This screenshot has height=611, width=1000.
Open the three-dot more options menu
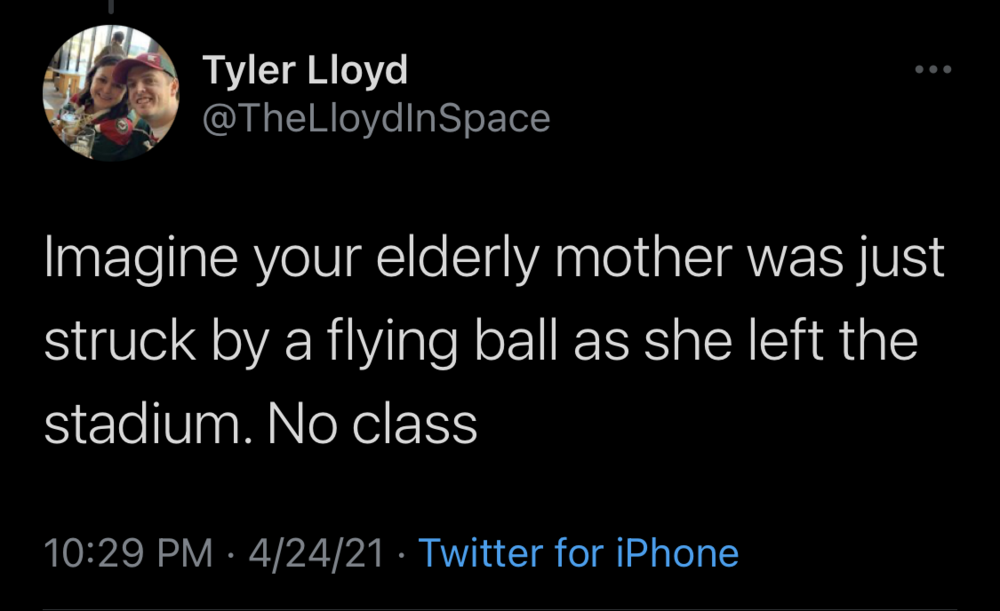click(933, 70)
